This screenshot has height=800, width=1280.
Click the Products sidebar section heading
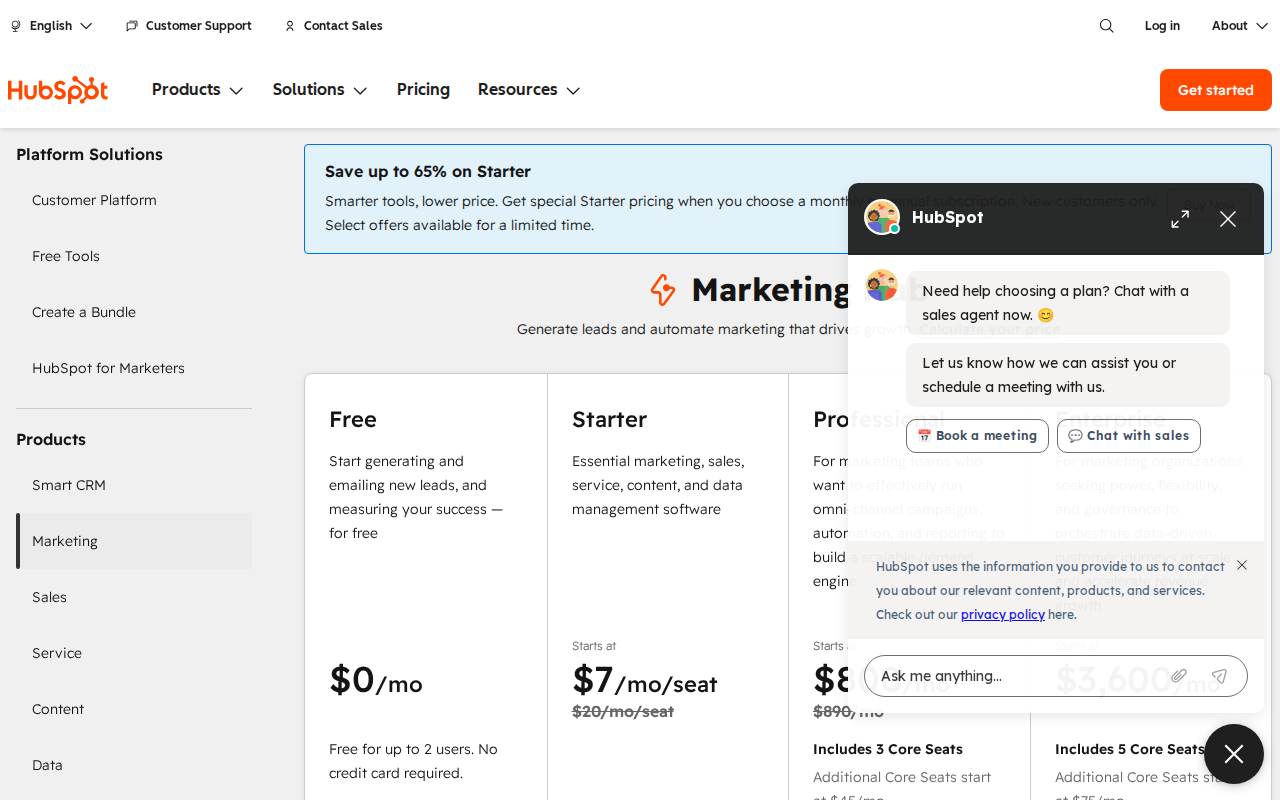(51, 439)
